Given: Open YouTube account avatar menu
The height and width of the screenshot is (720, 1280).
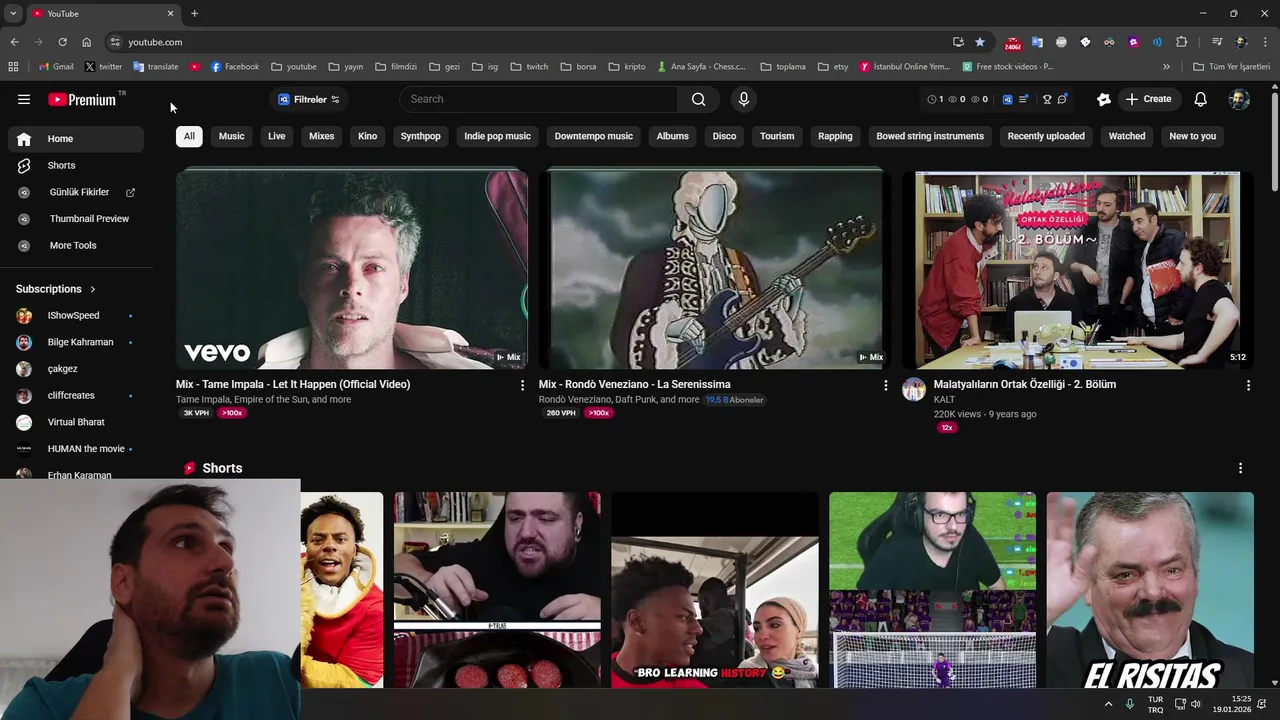Looking at the screenshot, I should [1239, 99].
